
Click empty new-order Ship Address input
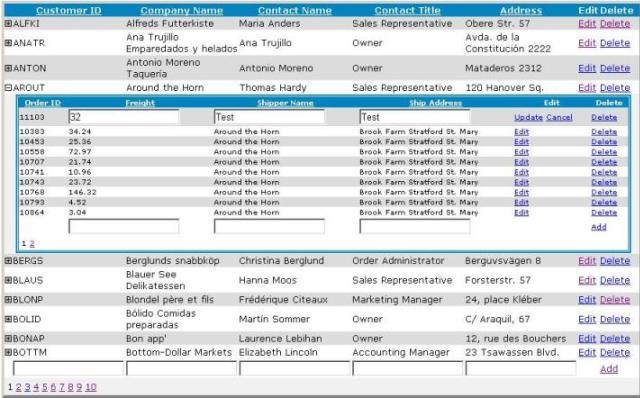[x=415, y=226]
